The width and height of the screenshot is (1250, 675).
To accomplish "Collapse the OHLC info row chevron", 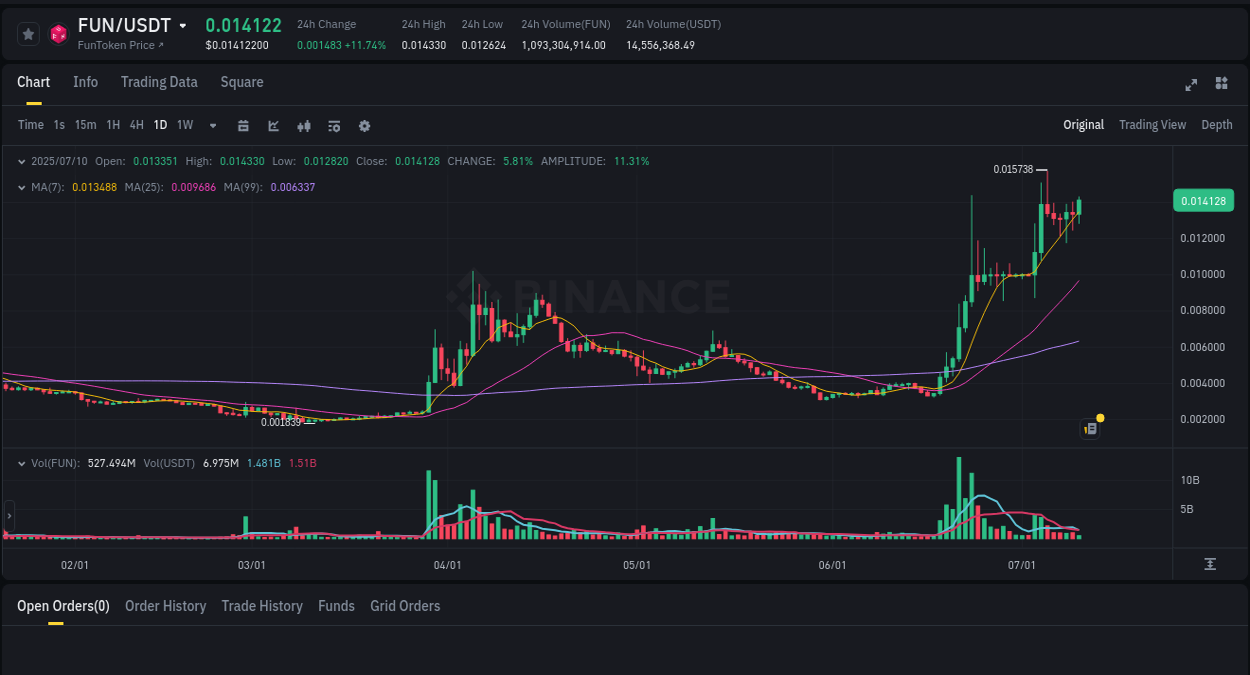I will (x=22, y=160).
